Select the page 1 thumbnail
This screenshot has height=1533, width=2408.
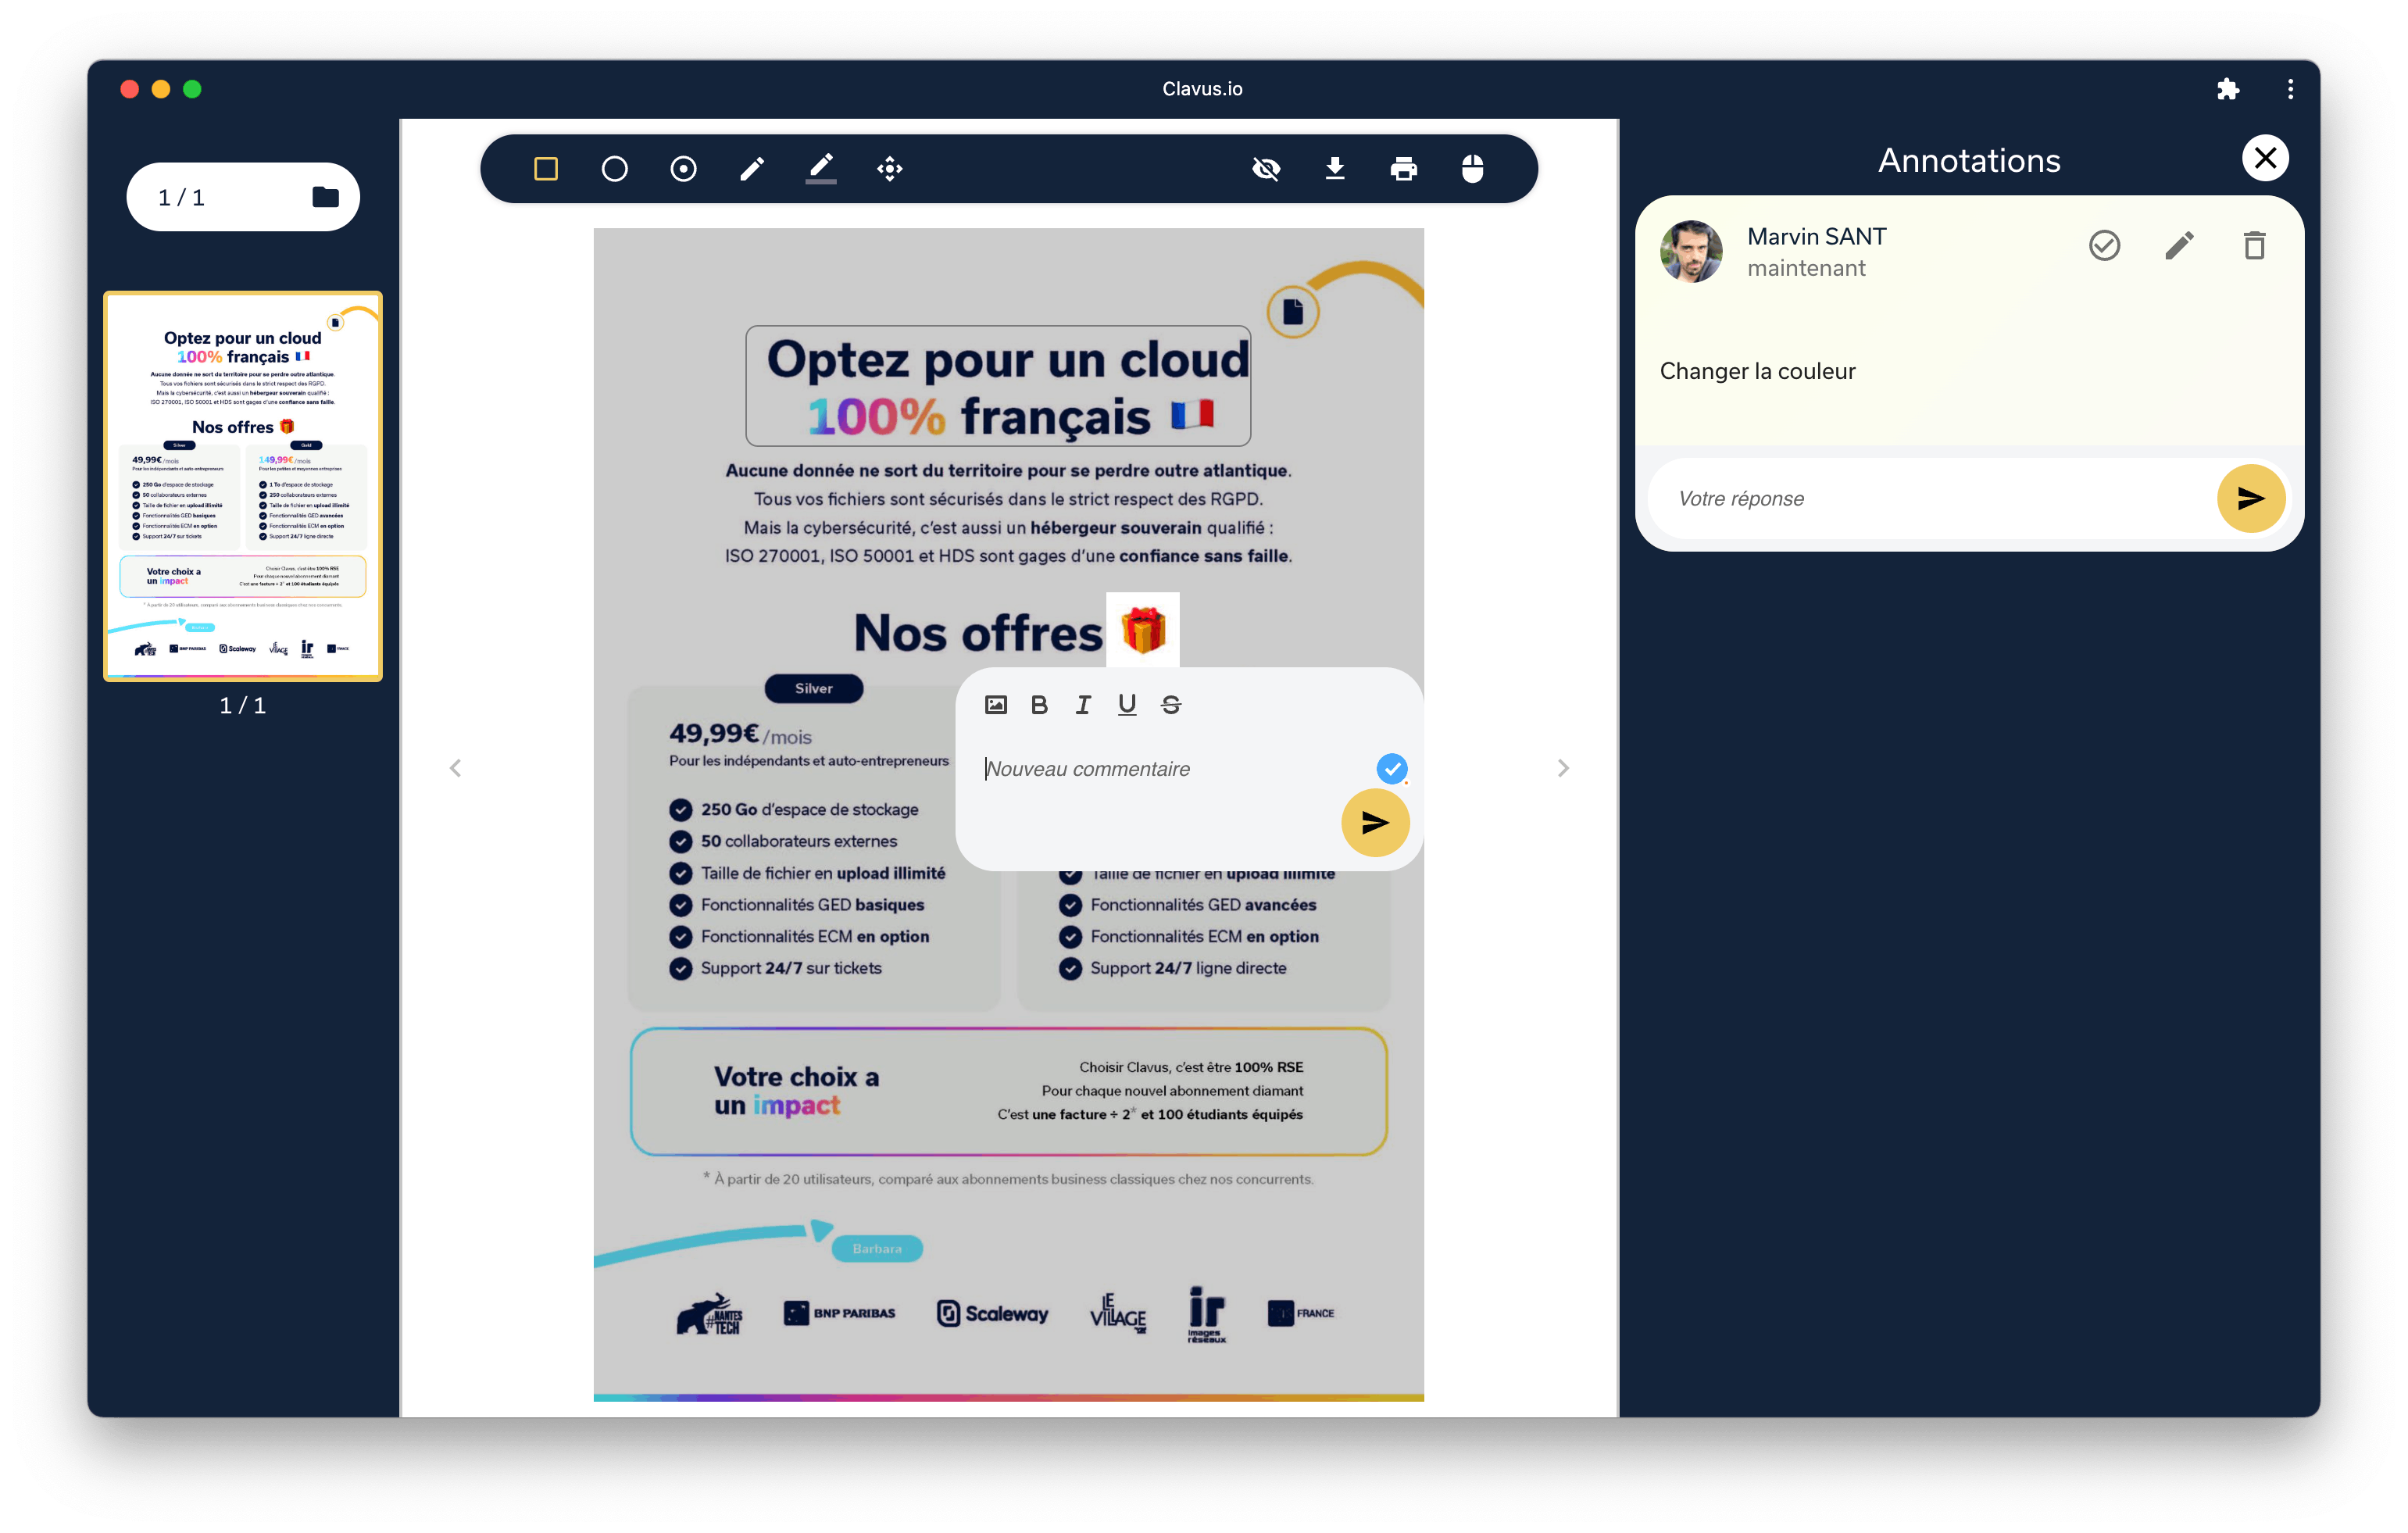(x=243, y=487)
